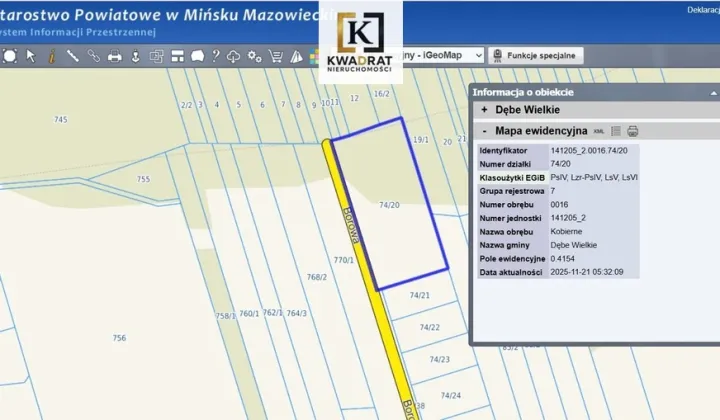Collapse the Mapa ewidencyjna section
Image resolution: width=720 pixels, height=420 pixels.
484,131
